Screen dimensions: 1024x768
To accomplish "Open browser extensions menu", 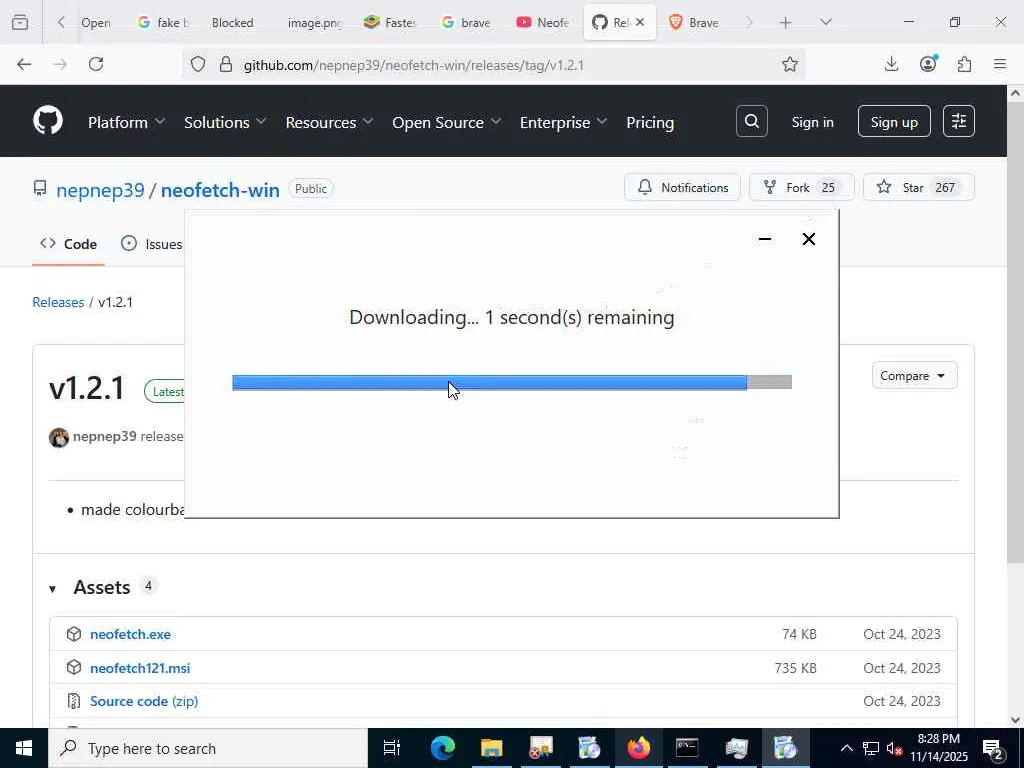I will 964,64.
